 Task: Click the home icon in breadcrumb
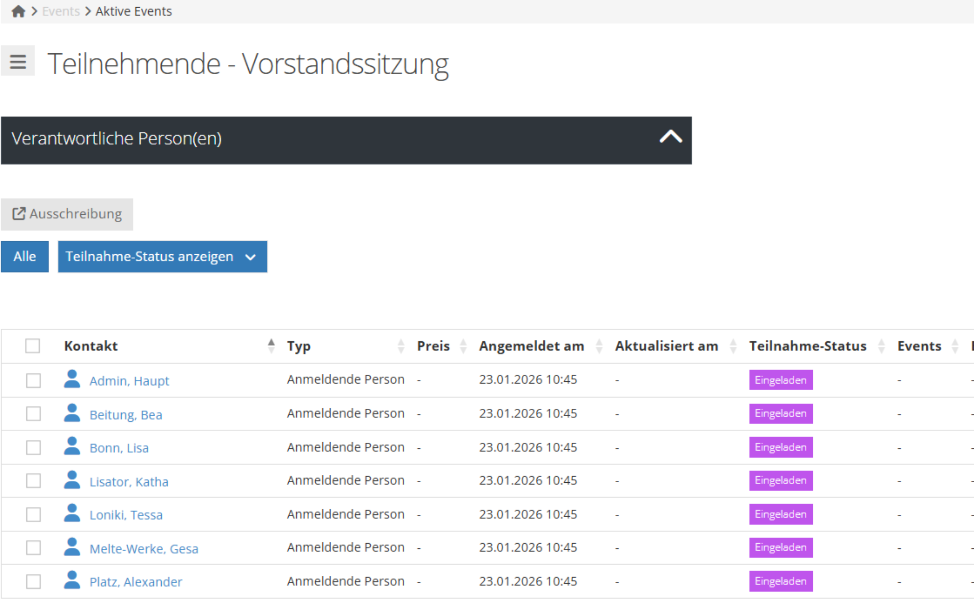[x=18, y=12]
